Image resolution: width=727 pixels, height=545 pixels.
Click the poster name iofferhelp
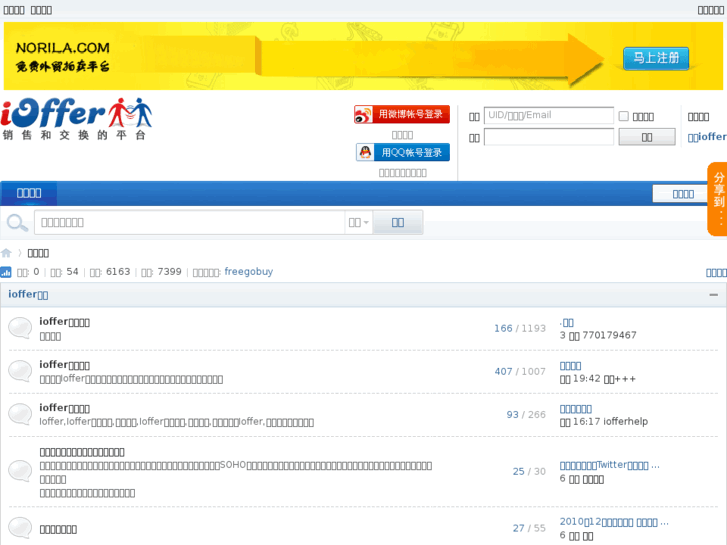625,422
